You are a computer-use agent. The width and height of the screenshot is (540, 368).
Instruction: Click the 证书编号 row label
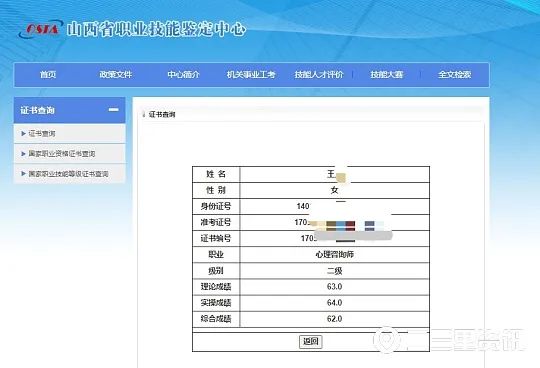(216, 238)
